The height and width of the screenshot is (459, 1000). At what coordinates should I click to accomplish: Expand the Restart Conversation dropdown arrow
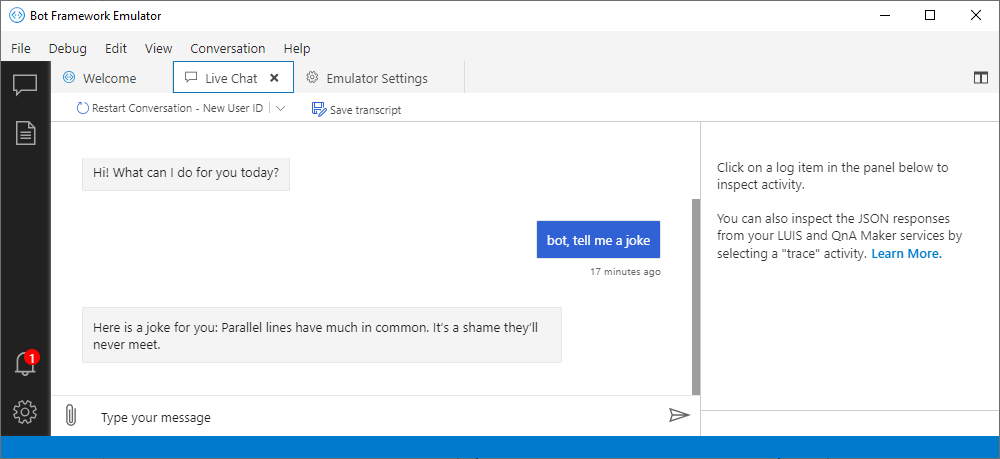(280, 108)
